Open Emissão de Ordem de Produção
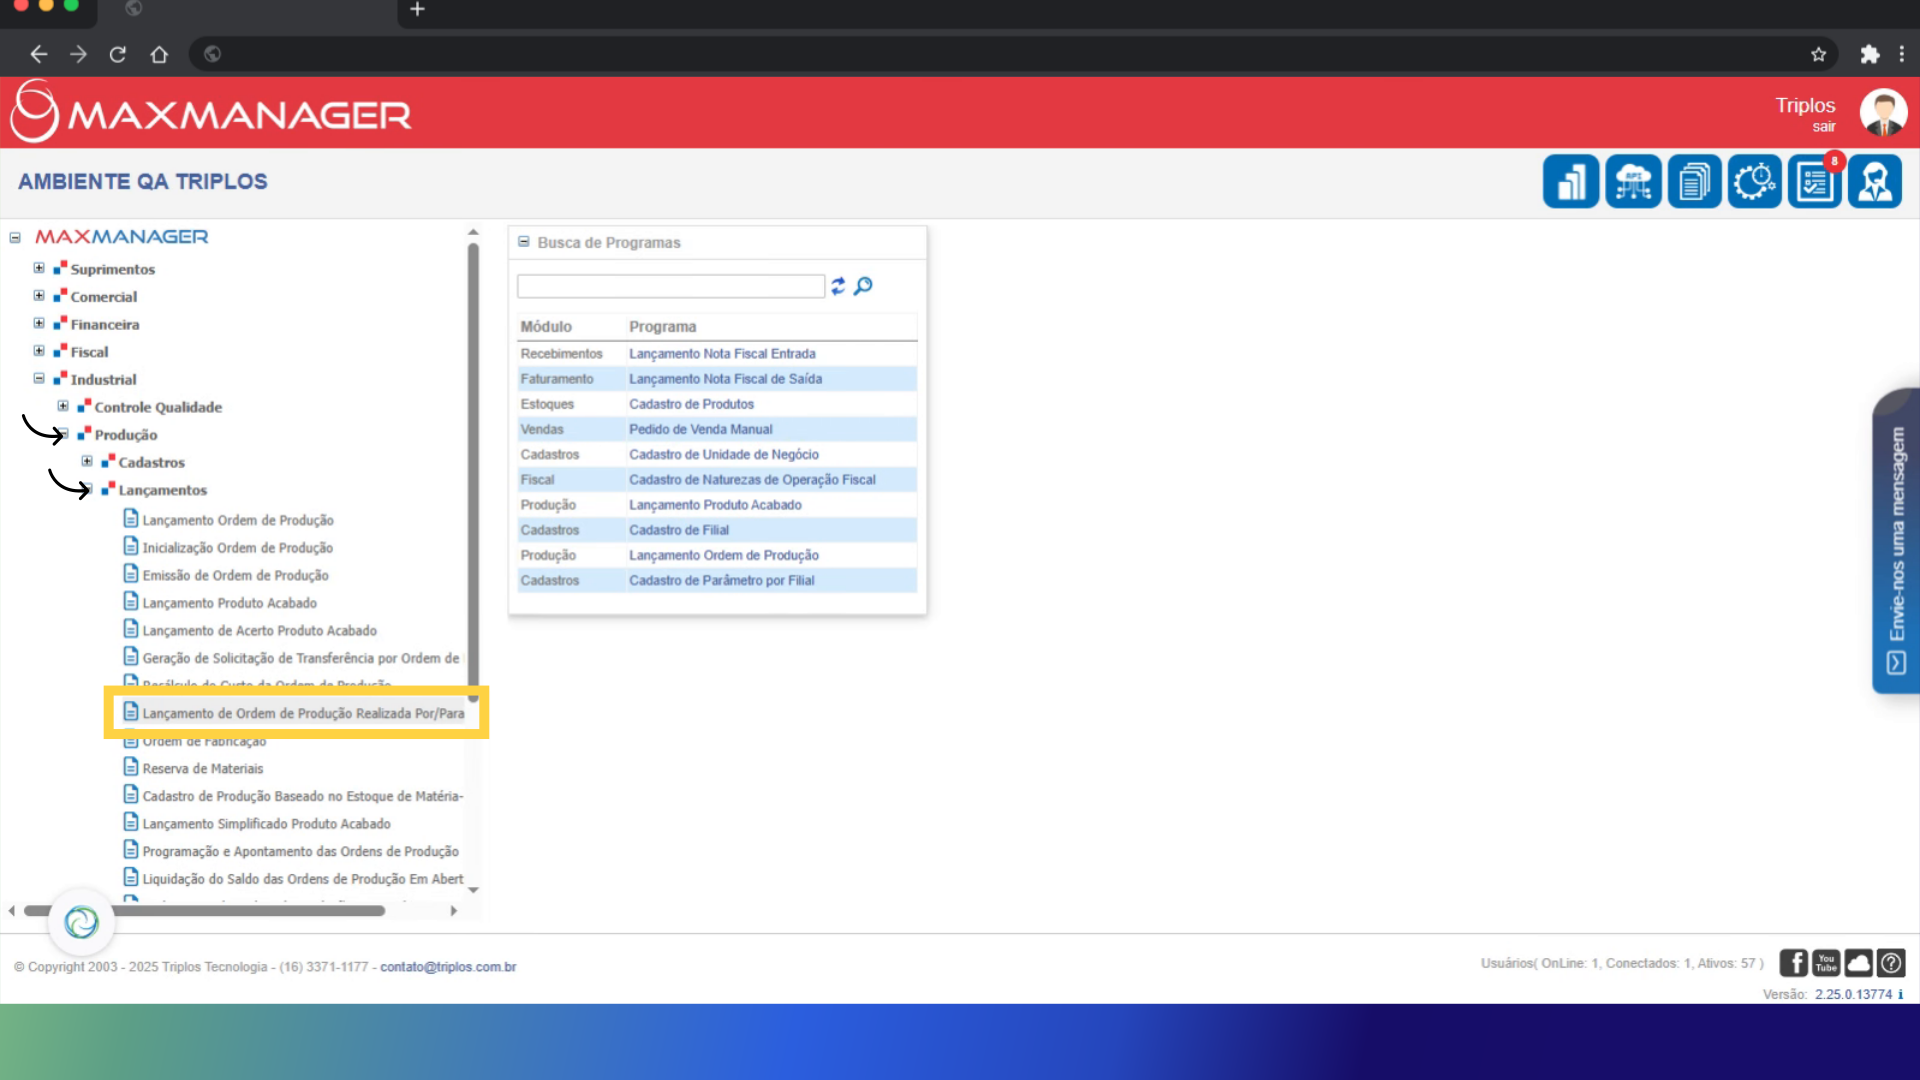Viewport: 1920px width, 1080px height. coord(235,575)
